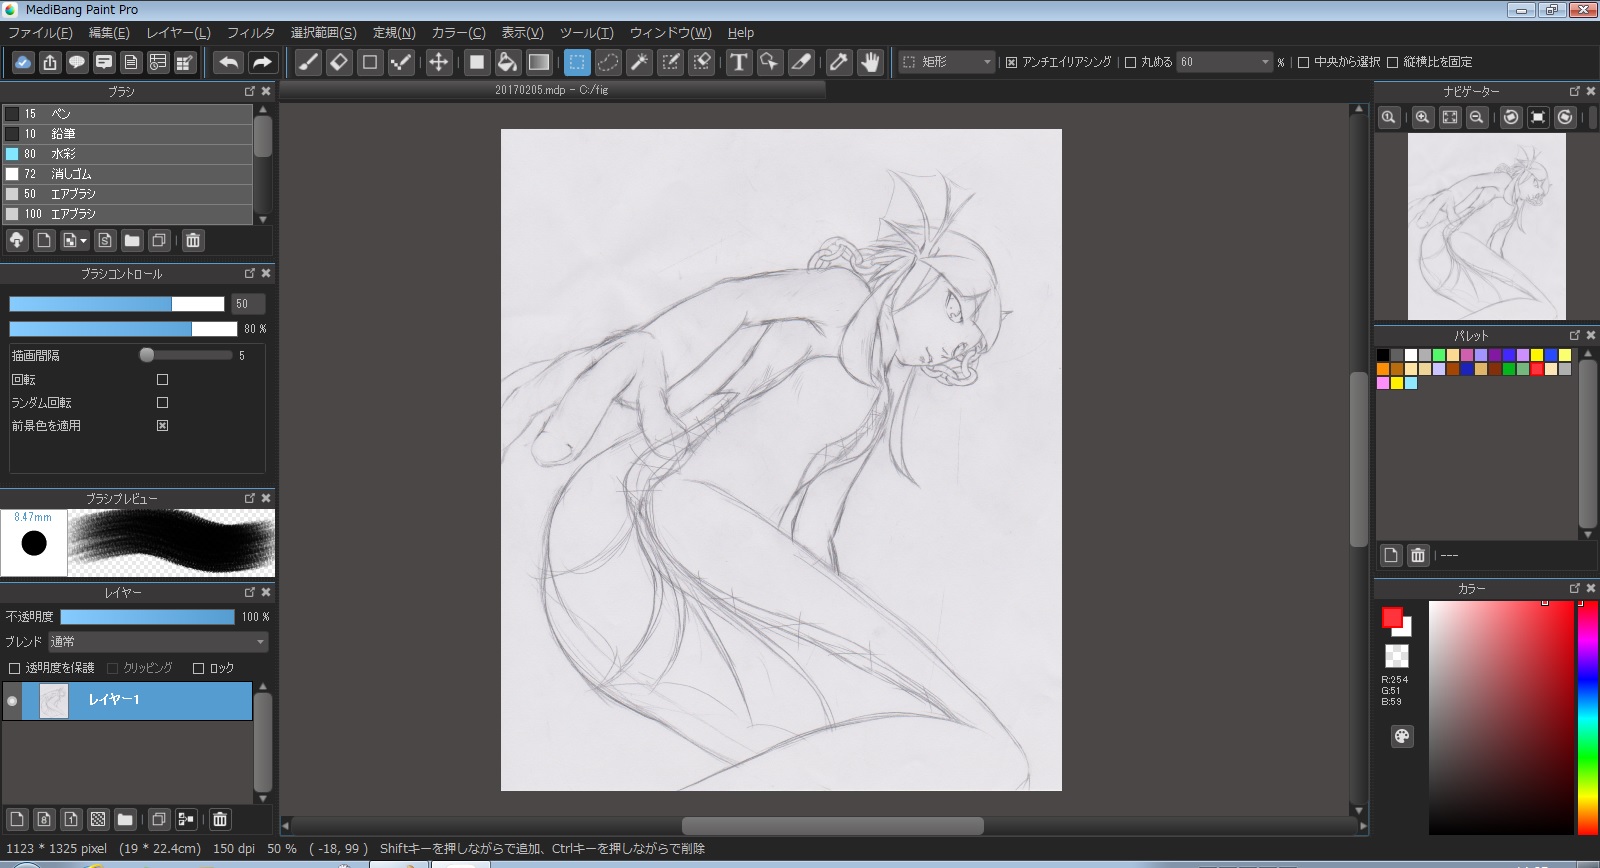Activate the Hand pan tool
Screen dimensions: 1600x868
pyautogui.click(x=870, y=62)
